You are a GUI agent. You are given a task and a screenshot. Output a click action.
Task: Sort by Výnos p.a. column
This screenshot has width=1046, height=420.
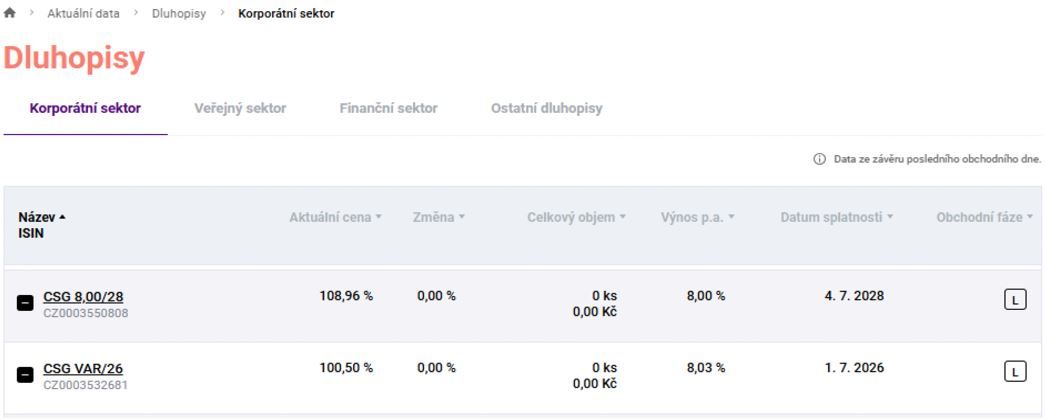[x=697, y=217]
